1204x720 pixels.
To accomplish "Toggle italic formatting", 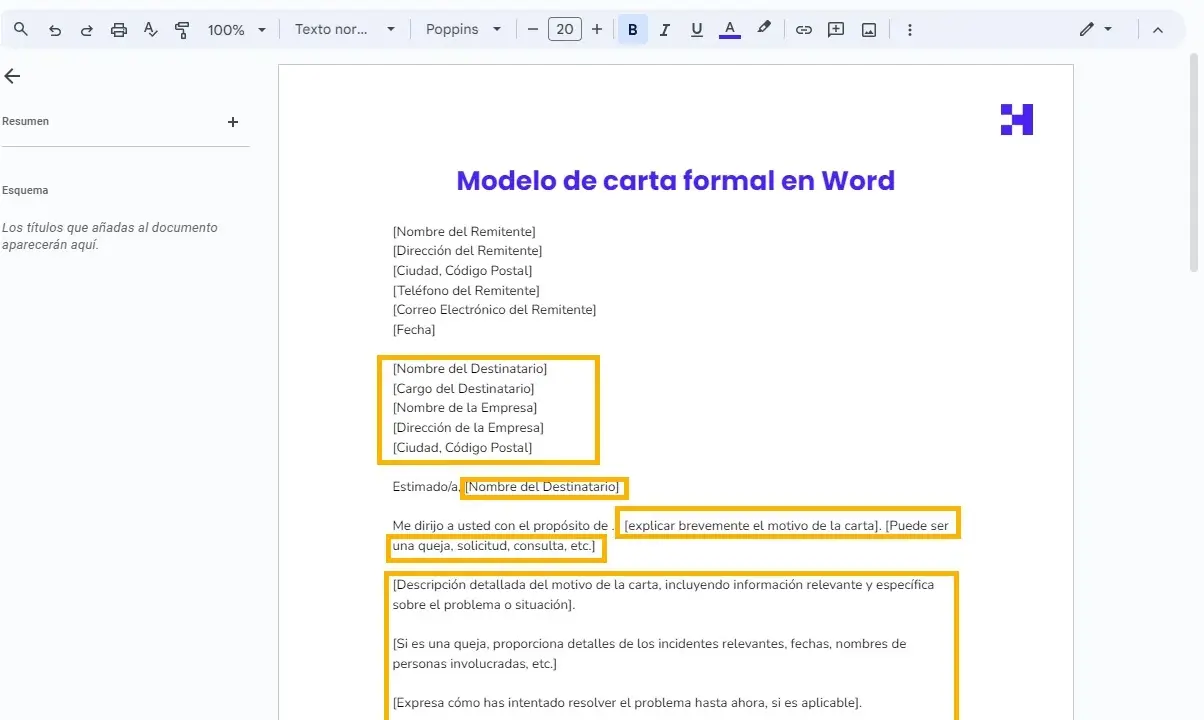I will pos(665,30).
